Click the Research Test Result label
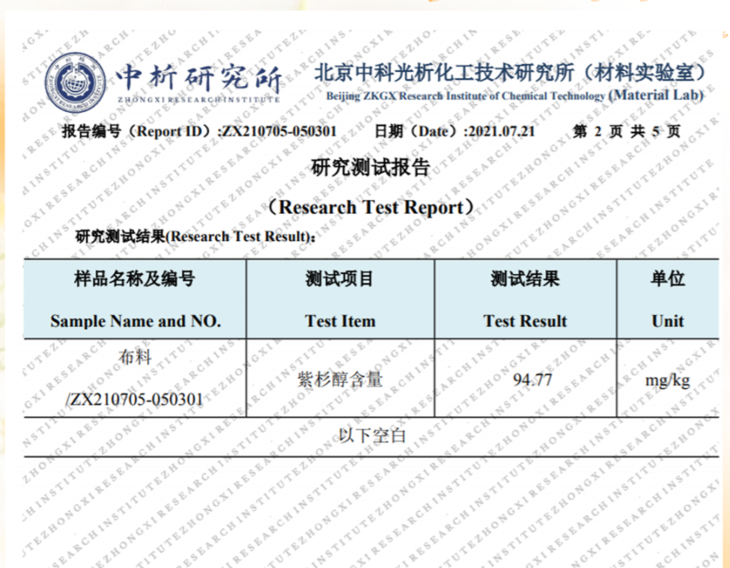 pos(196,237)
